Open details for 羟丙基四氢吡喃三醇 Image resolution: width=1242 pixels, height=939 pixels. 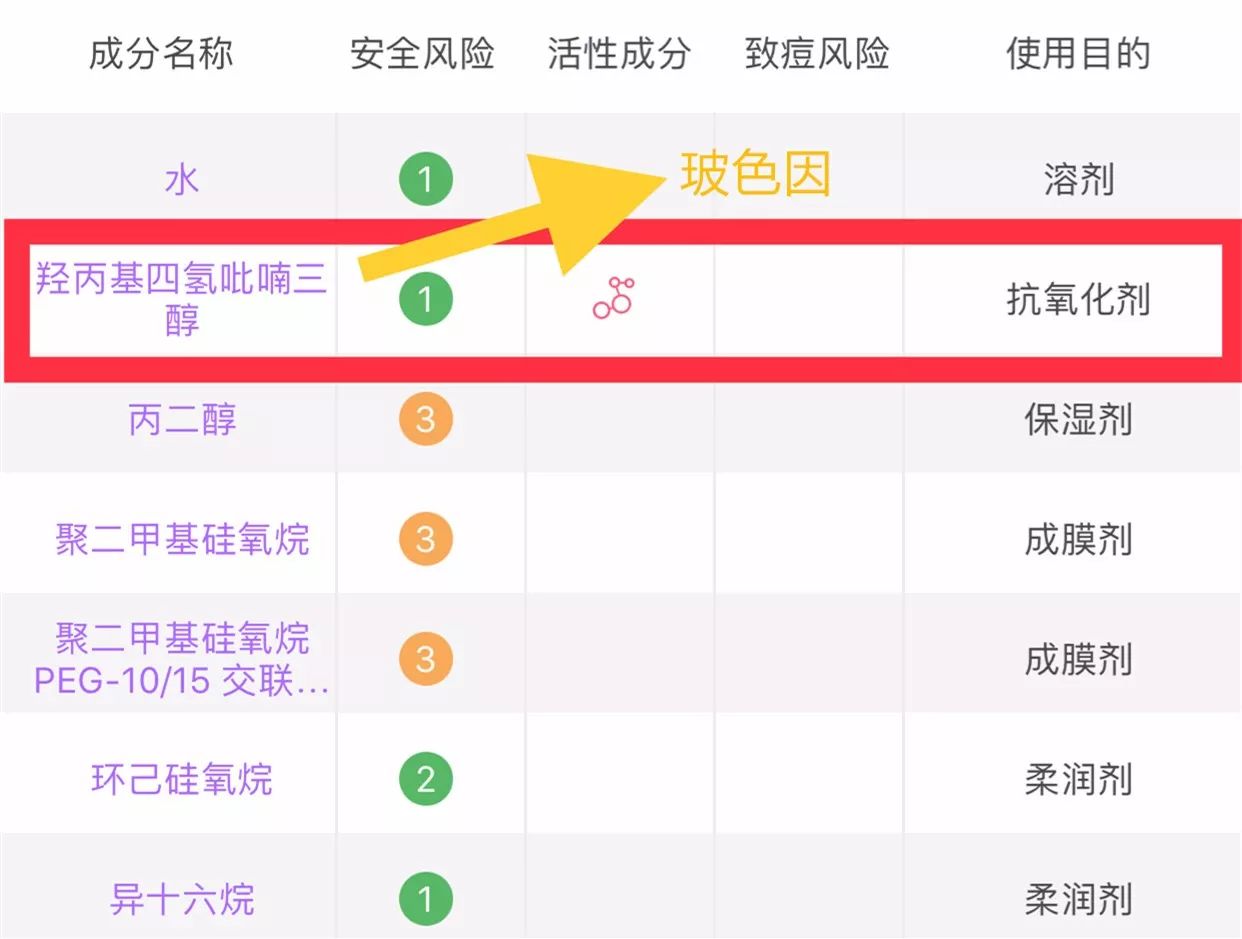pyautogui.click(x=180, y=298)
